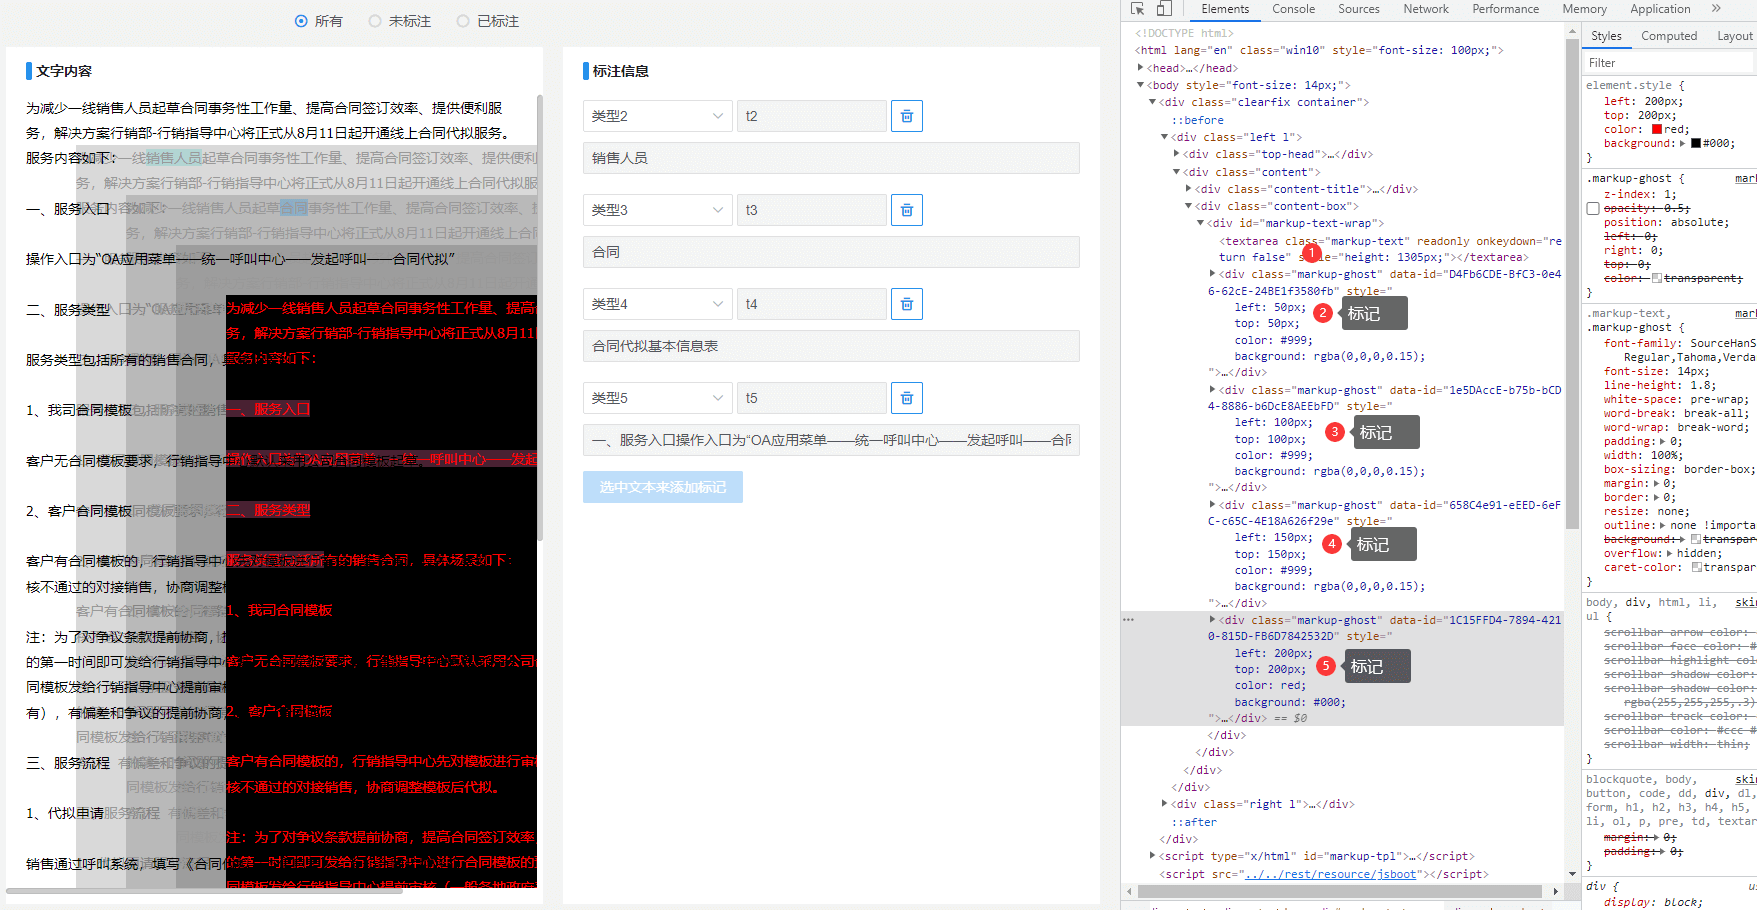Click the ::before pseudo-element row
The height and width of the screenshot is (910, 1757).
click(1197, 120)
